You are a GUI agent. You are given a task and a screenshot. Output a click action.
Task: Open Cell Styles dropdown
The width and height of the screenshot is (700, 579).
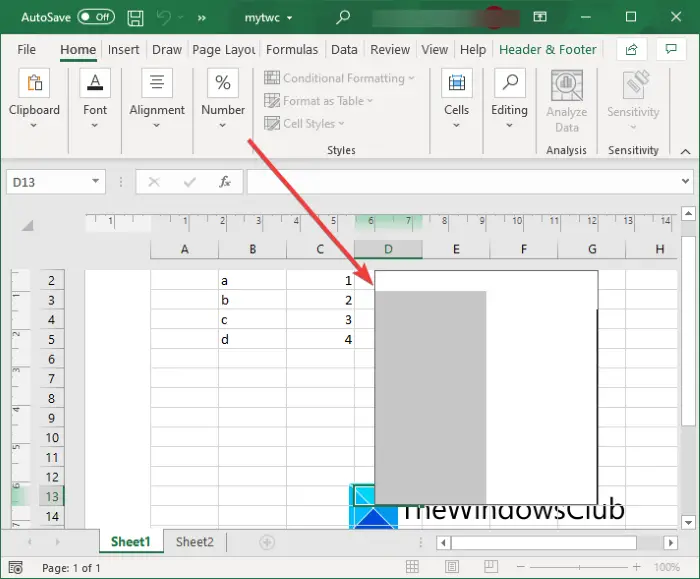(304, 123)
